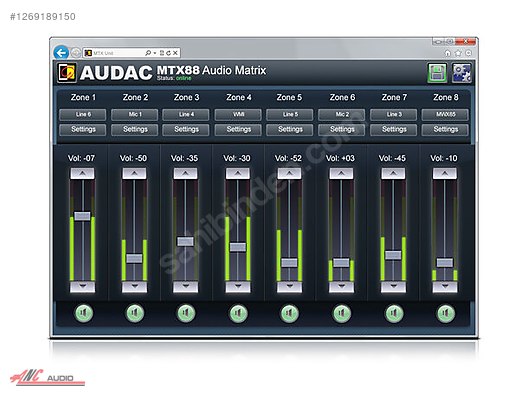Viewport: 528px width, 396px height.
Task: Raise Zone 6 volume with up arrow
Action: [341, 173]
